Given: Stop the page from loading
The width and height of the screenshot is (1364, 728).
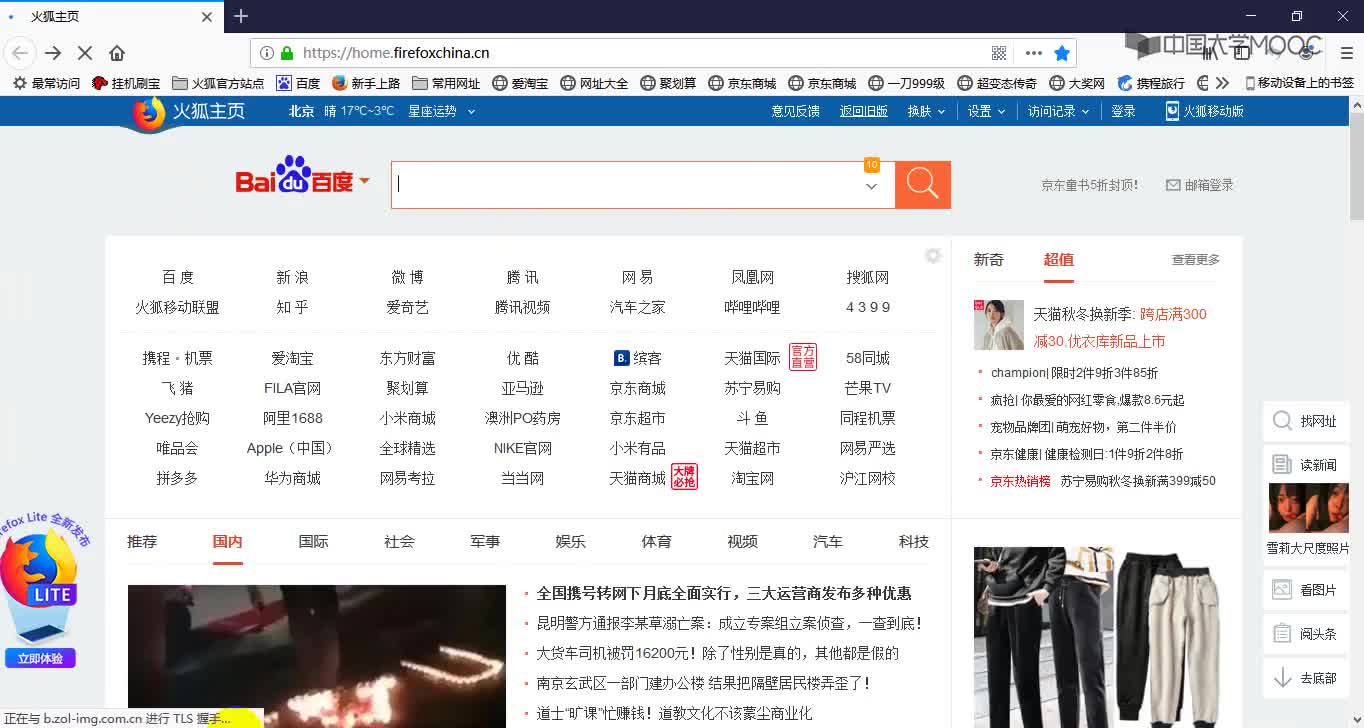Looking at the screenshot, I should [x=85, y=53].
